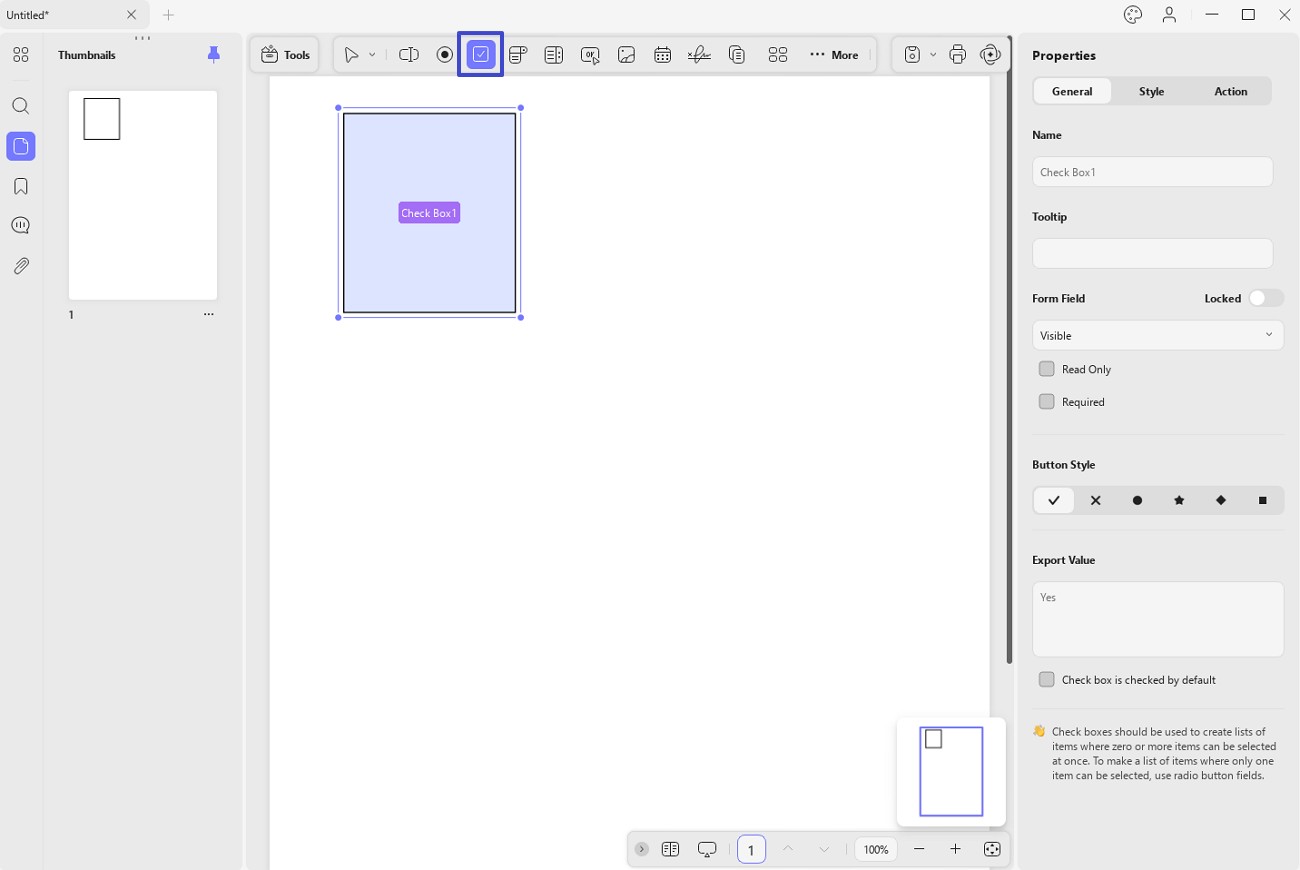Expand the selection cursor tool dropdown arrow
Viewport: 1300px width, 870px height.
(x=372, y=55)
